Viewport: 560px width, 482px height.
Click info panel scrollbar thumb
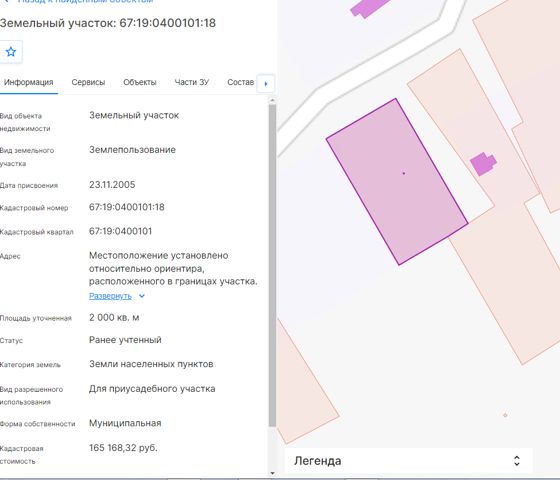[272, 265]
